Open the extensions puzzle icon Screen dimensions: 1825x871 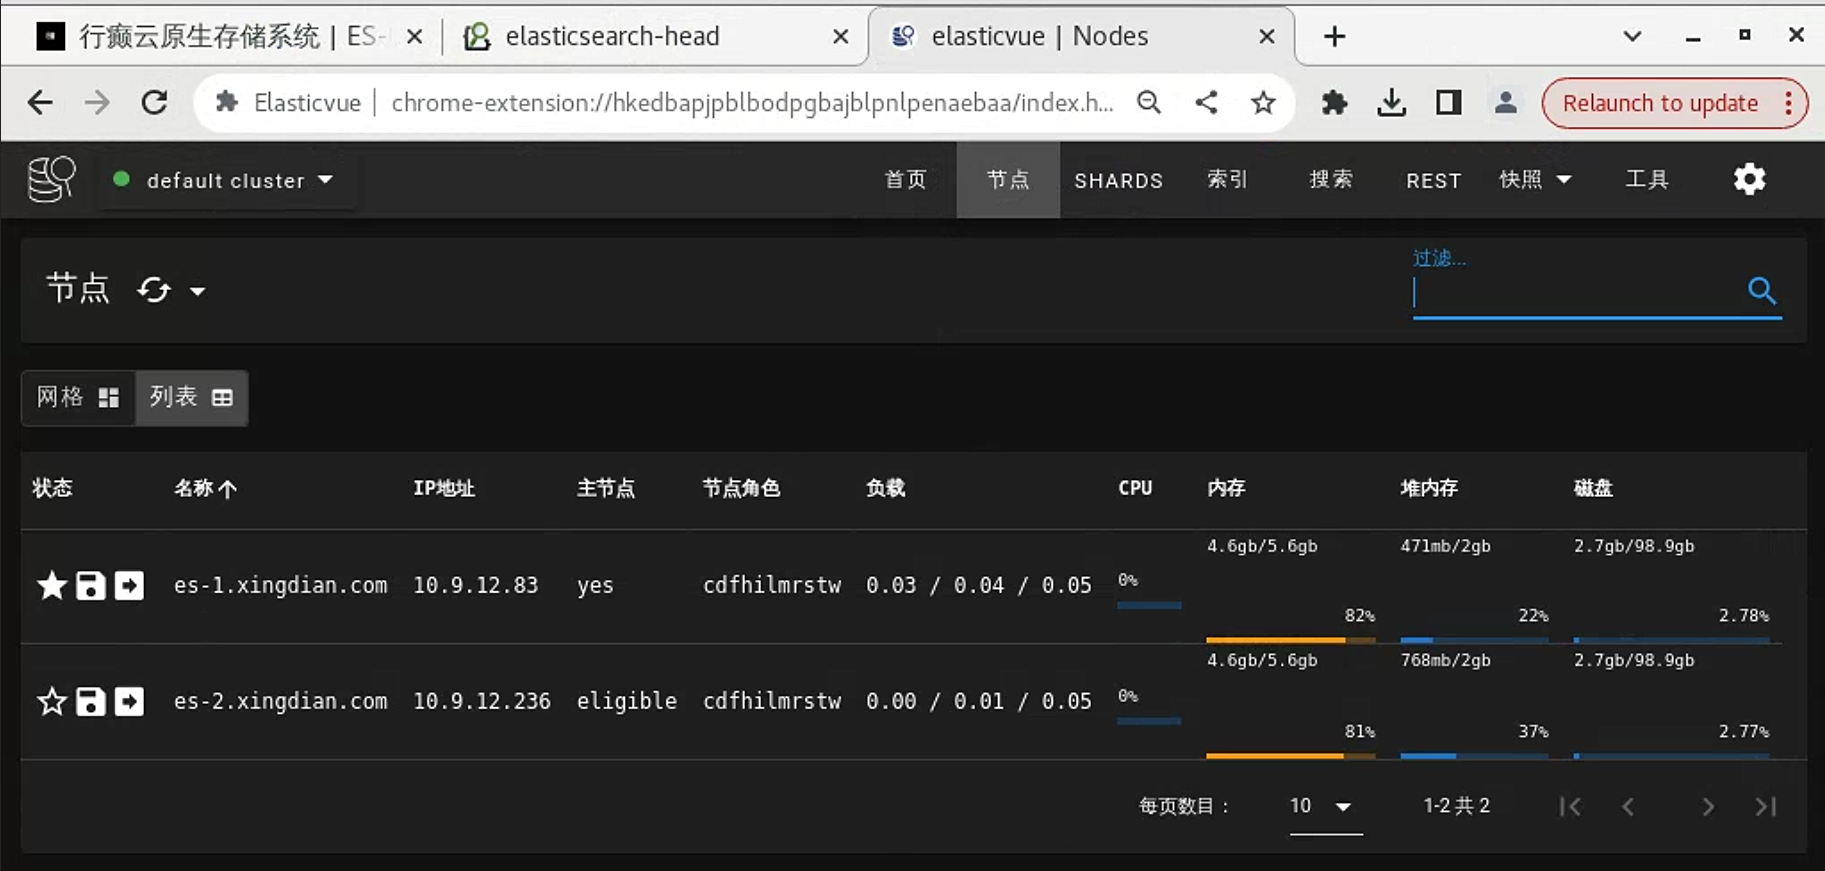(1334, 102)
